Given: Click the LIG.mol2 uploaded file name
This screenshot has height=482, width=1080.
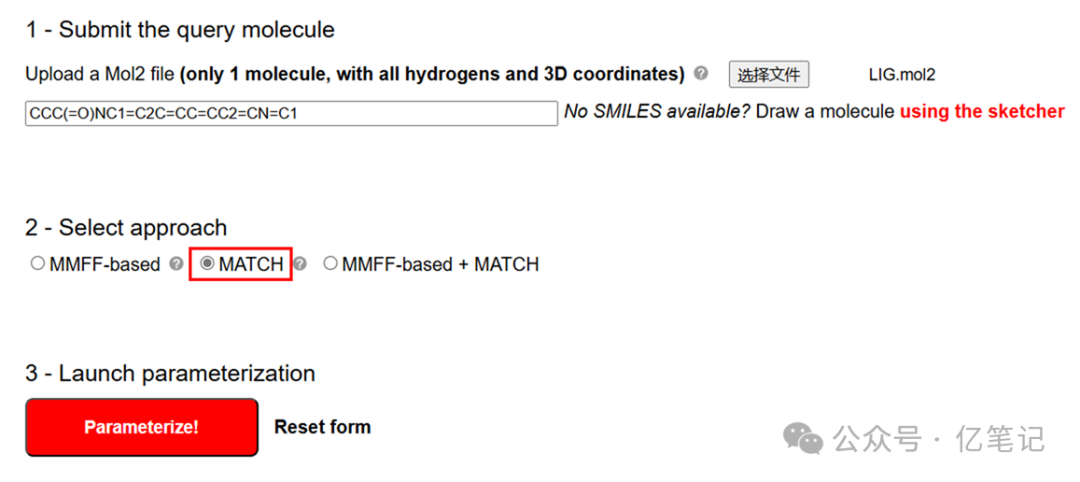Looking at the screenshot, I should click(x=902, y=75).
